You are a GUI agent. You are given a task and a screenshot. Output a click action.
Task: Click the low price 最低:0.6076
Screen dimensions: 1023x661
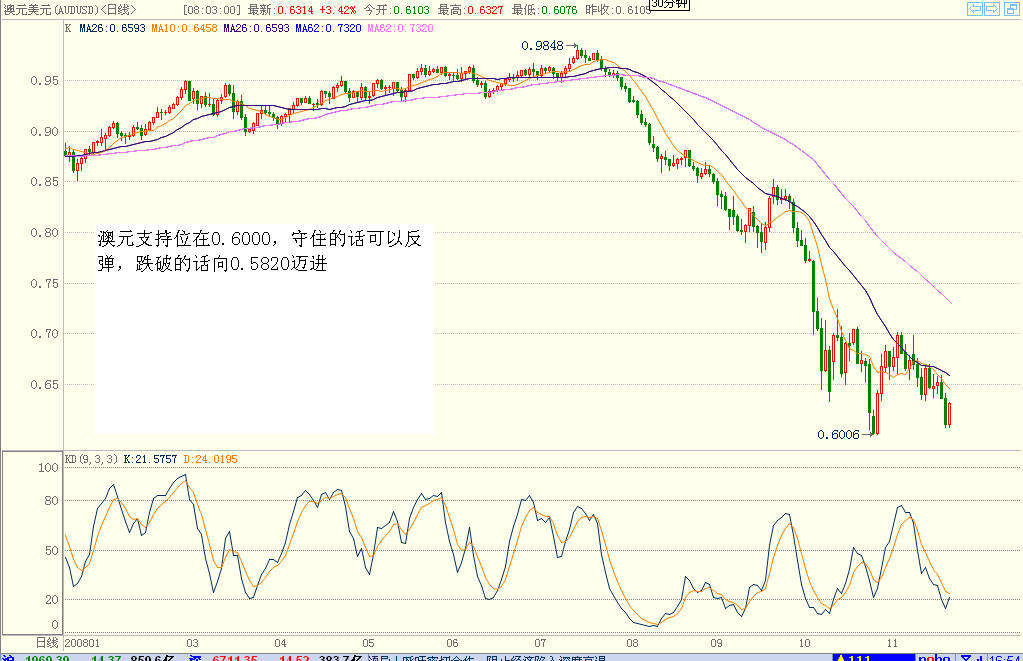pos(544,10)
